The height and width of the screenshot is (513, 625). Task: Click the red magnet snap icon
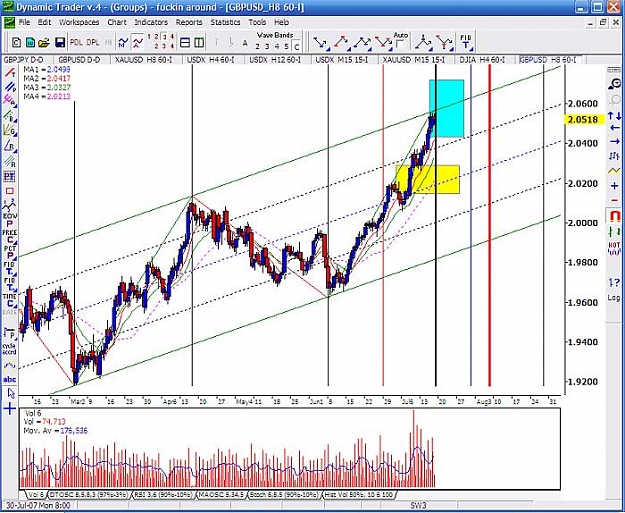[615, 216]
